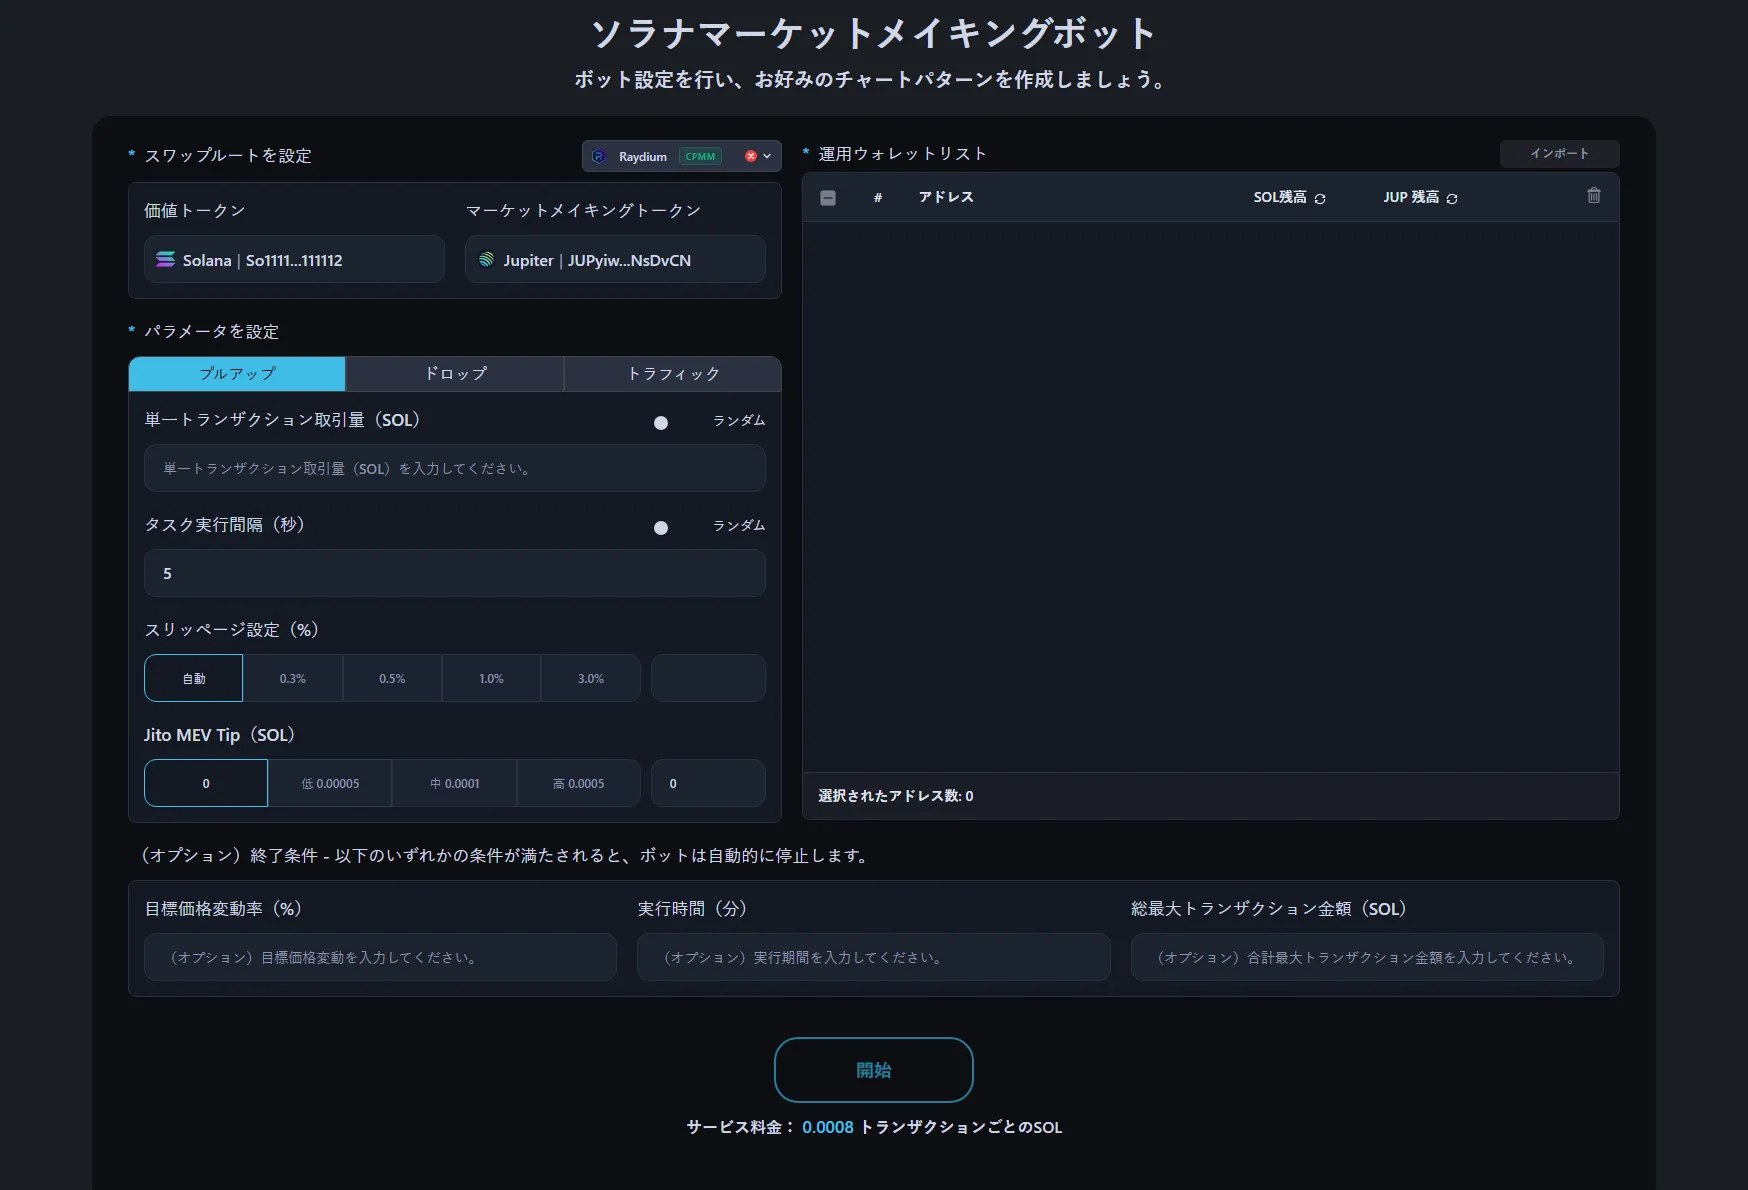
Task: Switch to the トラフィック tab
Action: point(673,374)
